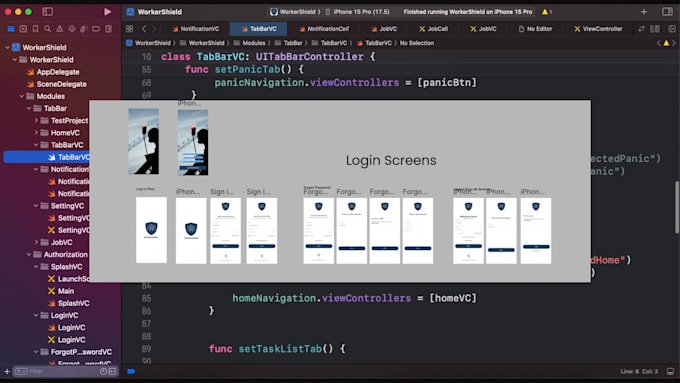Open the bookmark navigator
Viewport: 680px width, 383px height.
[x=35, y=29]
